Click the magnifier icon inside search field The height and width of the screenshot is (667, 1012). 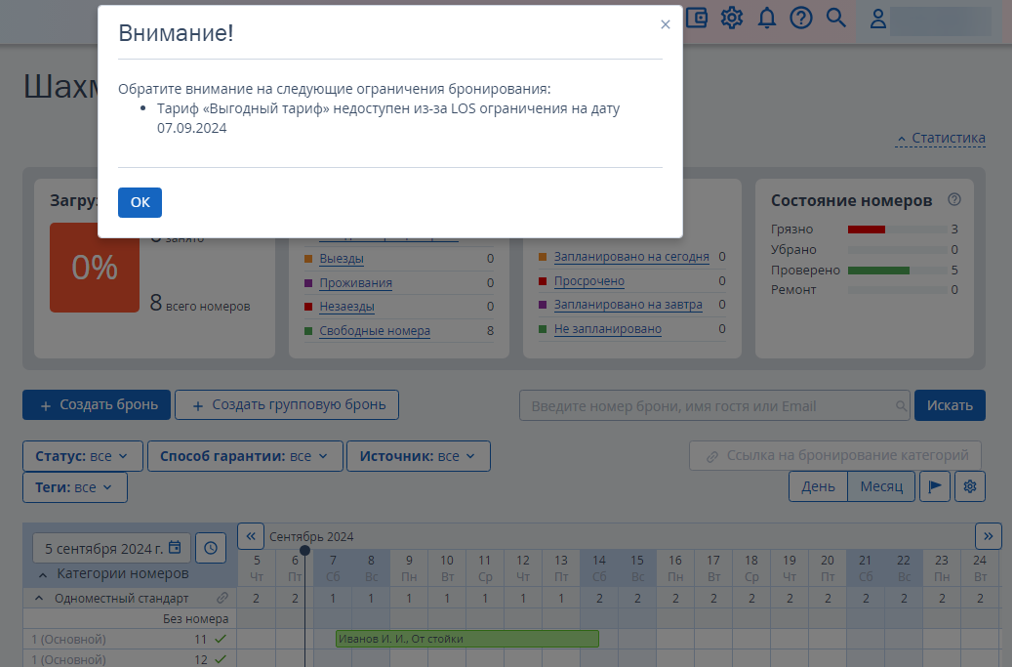click(901, 405)
